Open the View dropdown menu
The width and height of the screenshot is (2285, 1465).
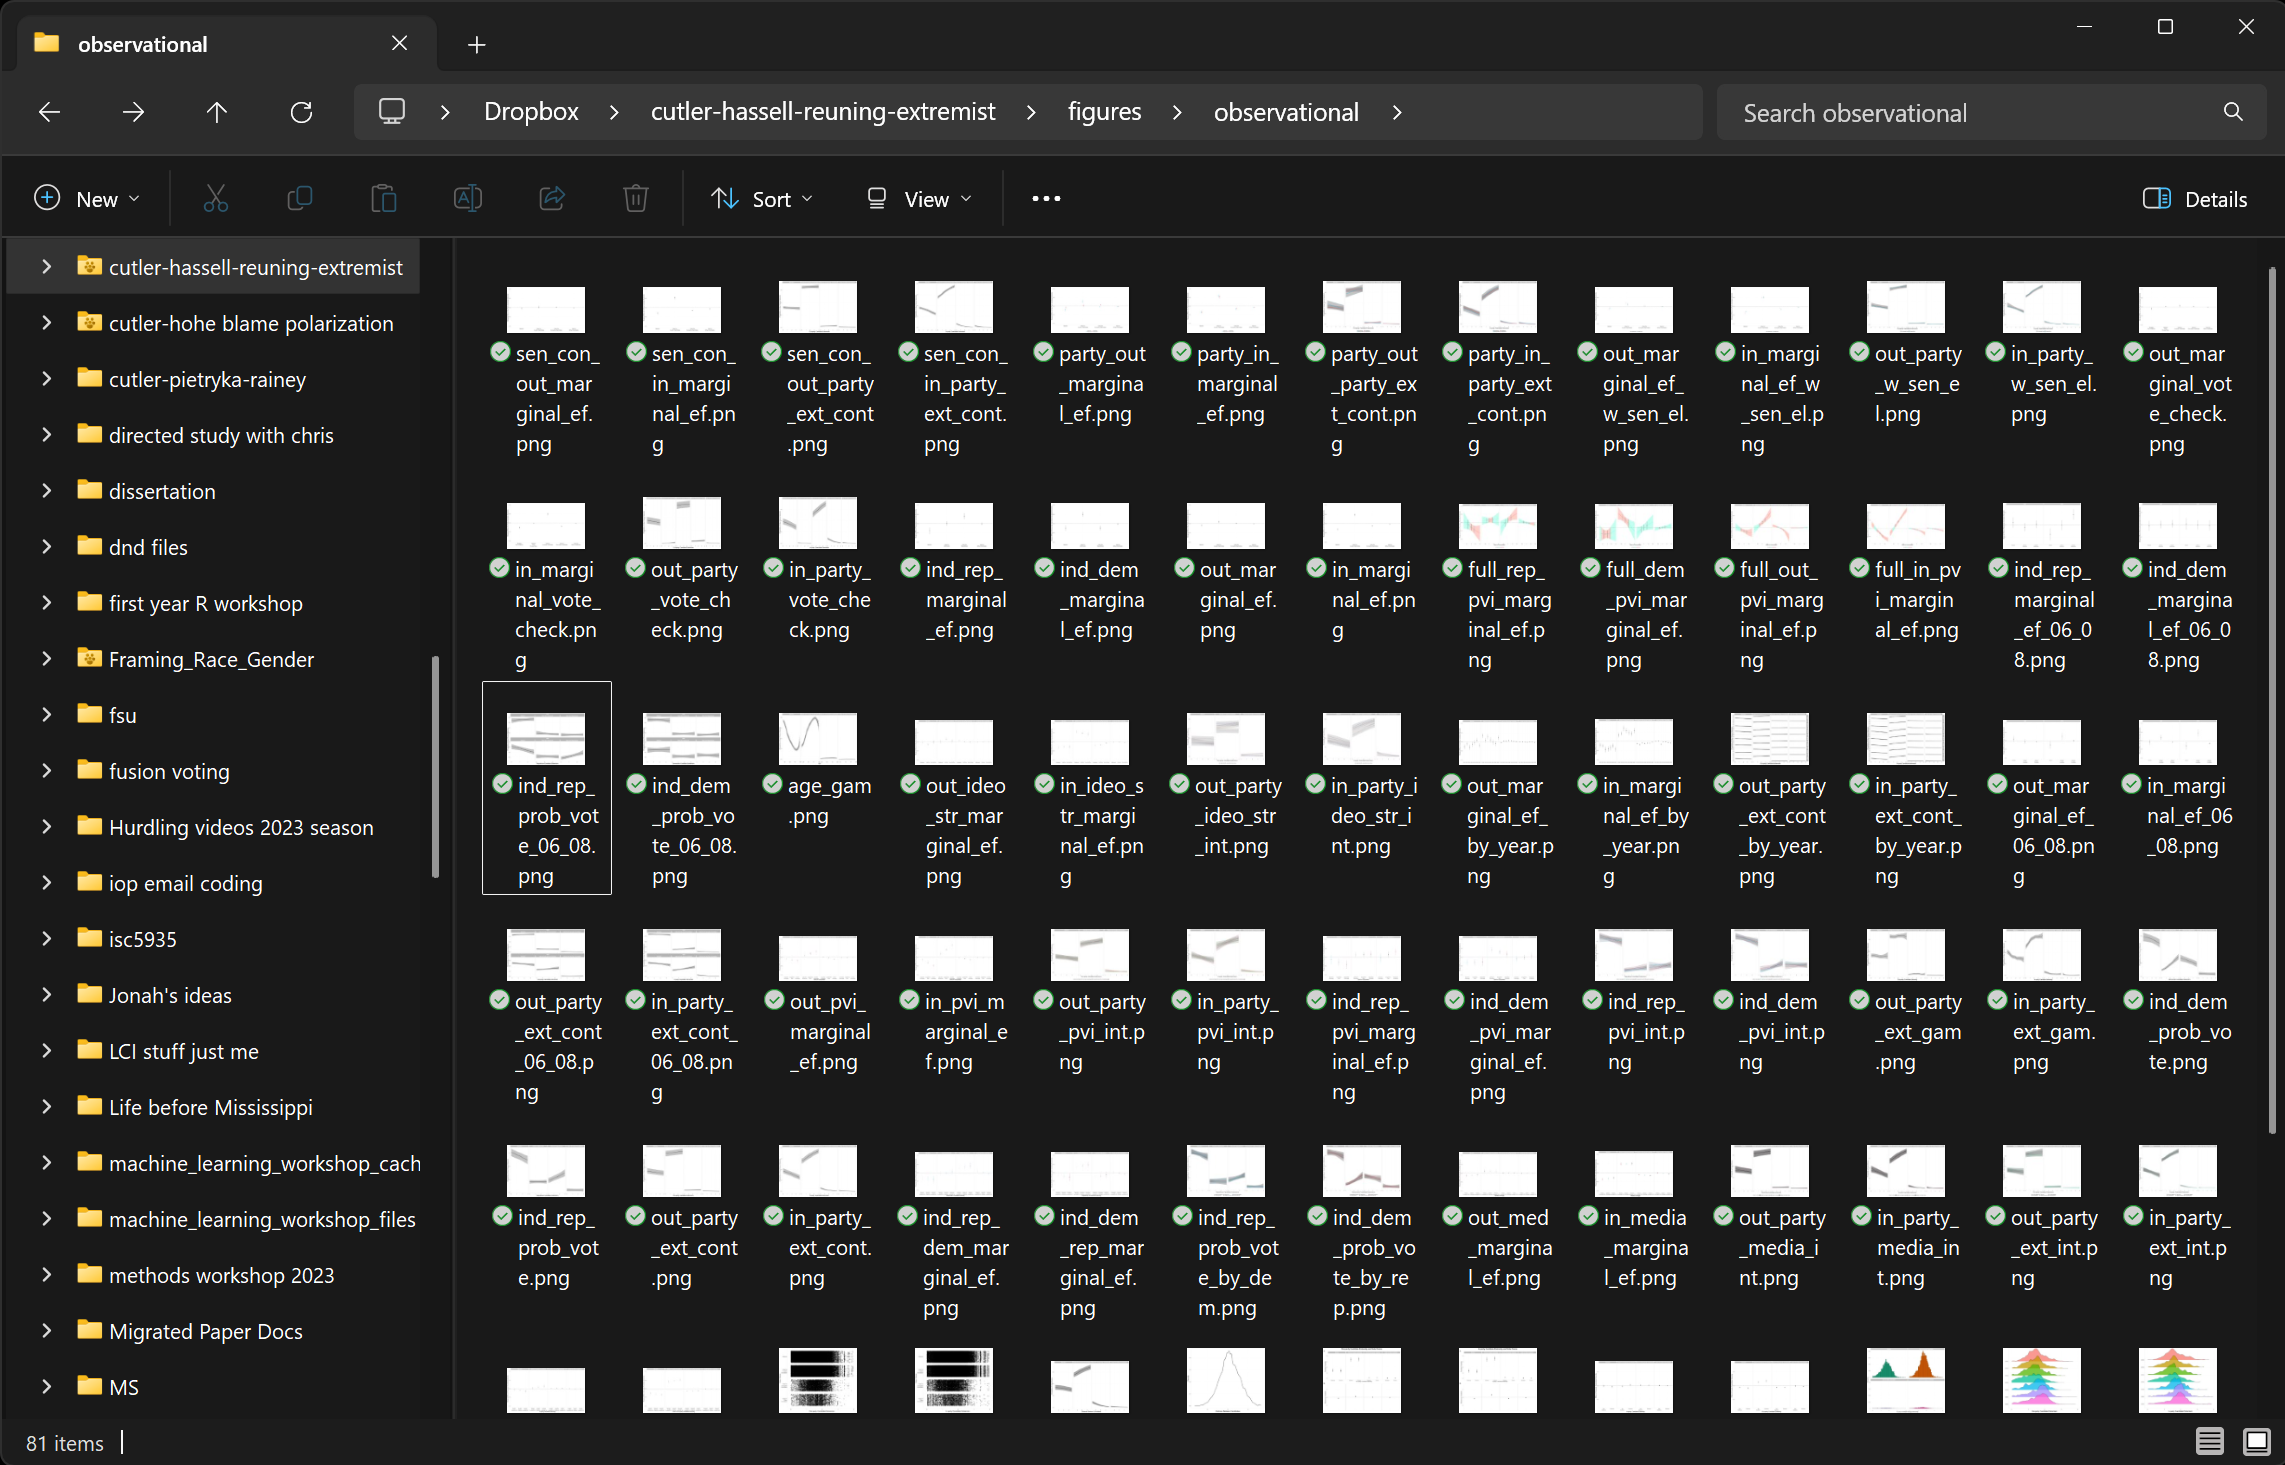coord(918,199)
